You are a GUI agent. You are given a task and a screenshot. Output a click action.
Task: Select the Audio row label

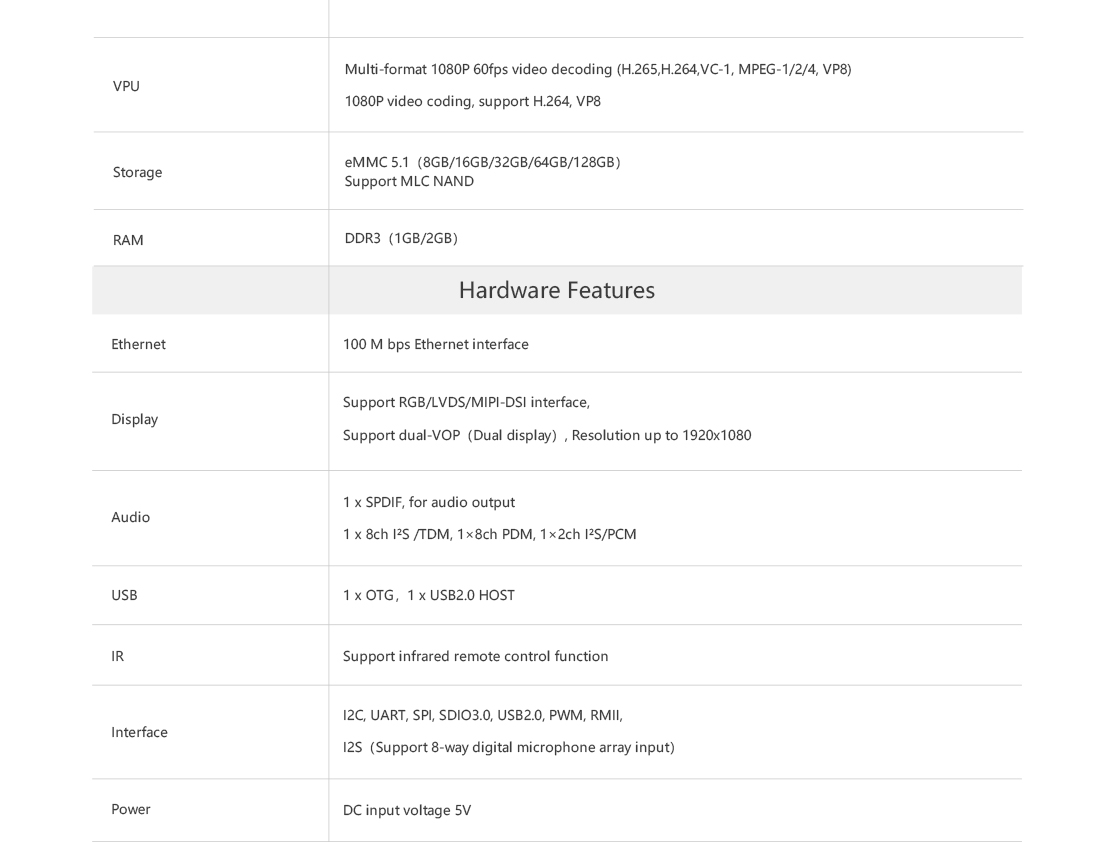coord(130,517)
